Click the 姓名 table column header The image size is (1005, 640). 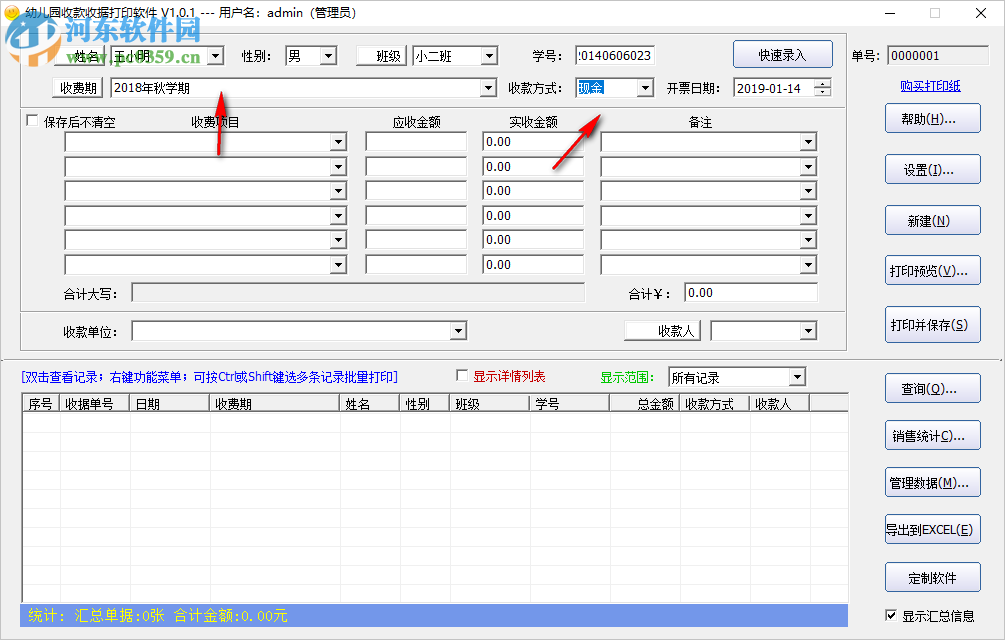pyautogui.click(x=370, y=404)
